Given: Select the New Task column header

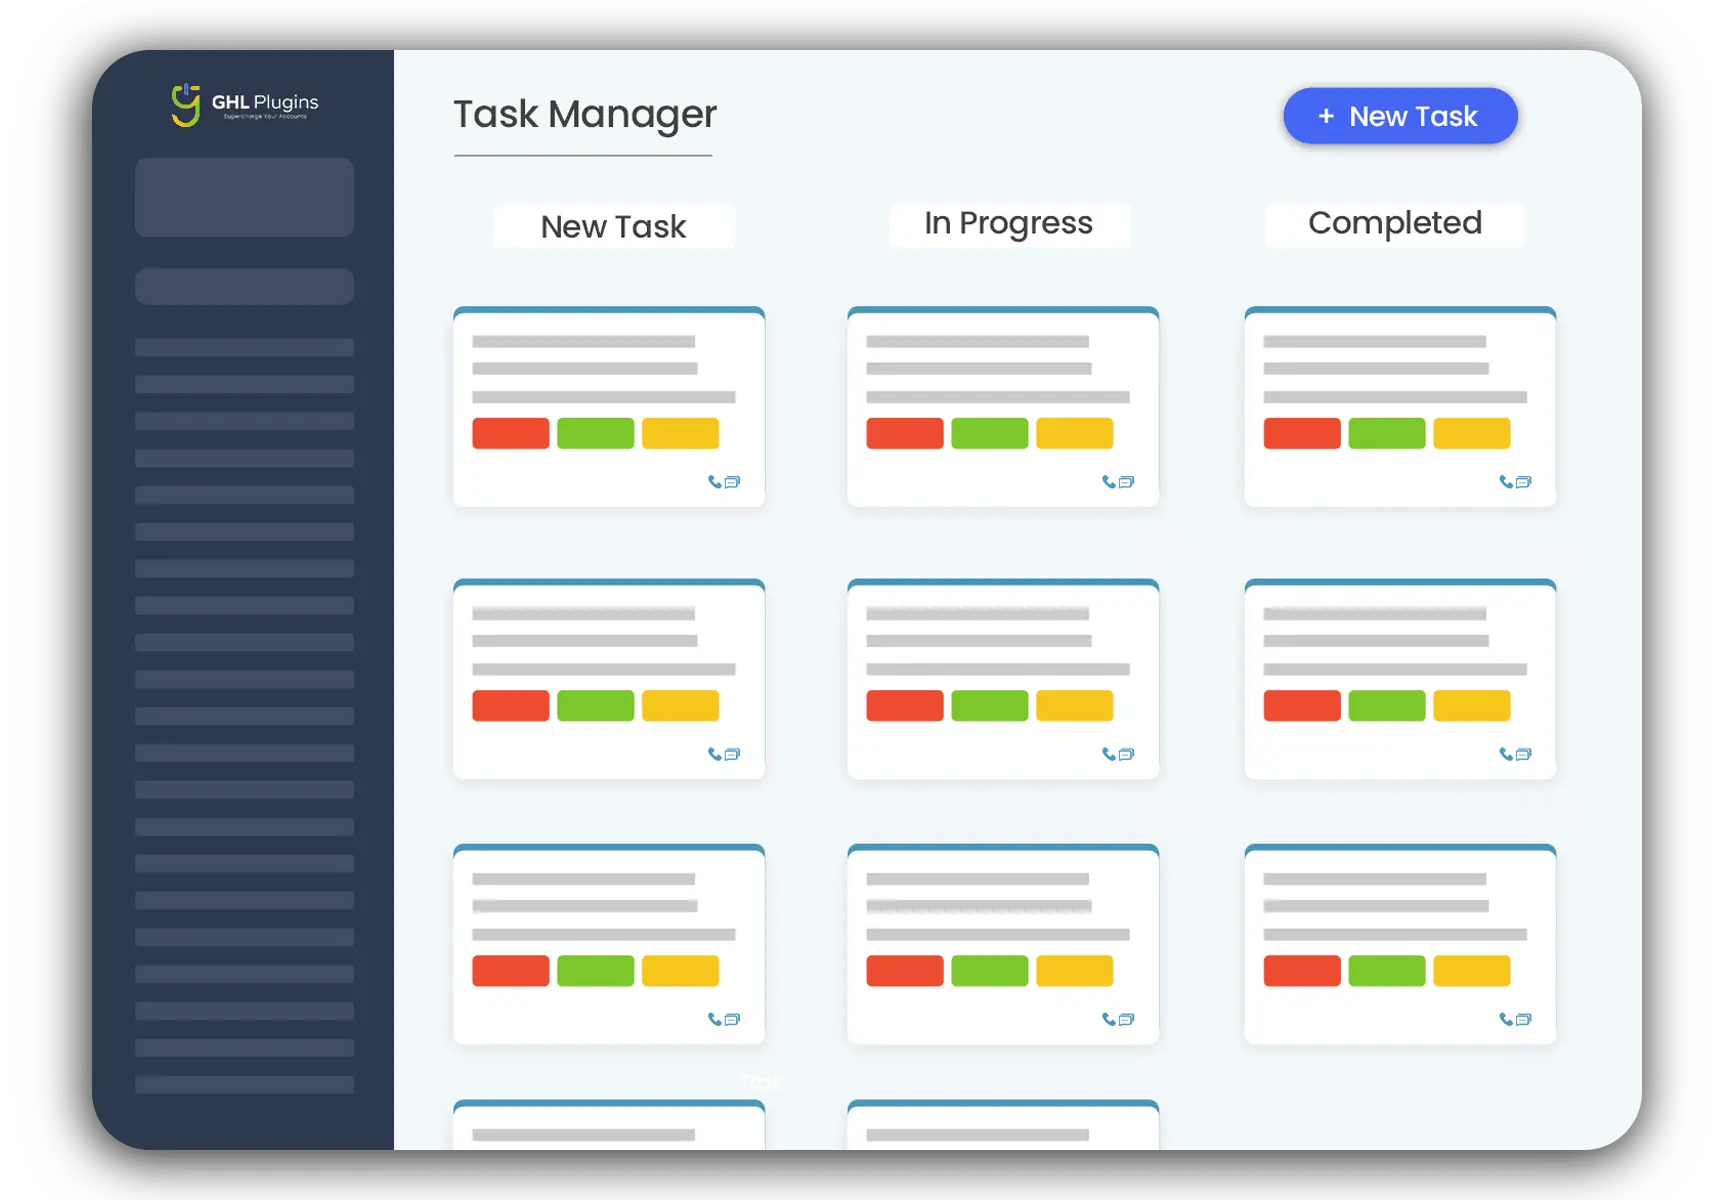Looking at the screenshot, I should tap(613, 227).
